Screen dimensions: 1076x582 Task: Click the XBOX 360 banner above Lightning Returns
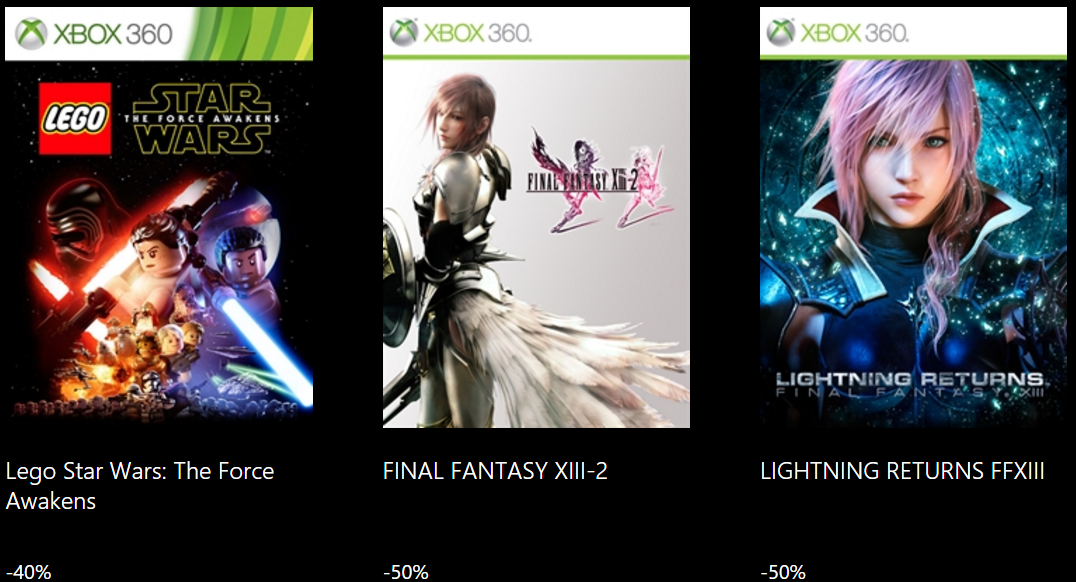[x=913, y=33]
